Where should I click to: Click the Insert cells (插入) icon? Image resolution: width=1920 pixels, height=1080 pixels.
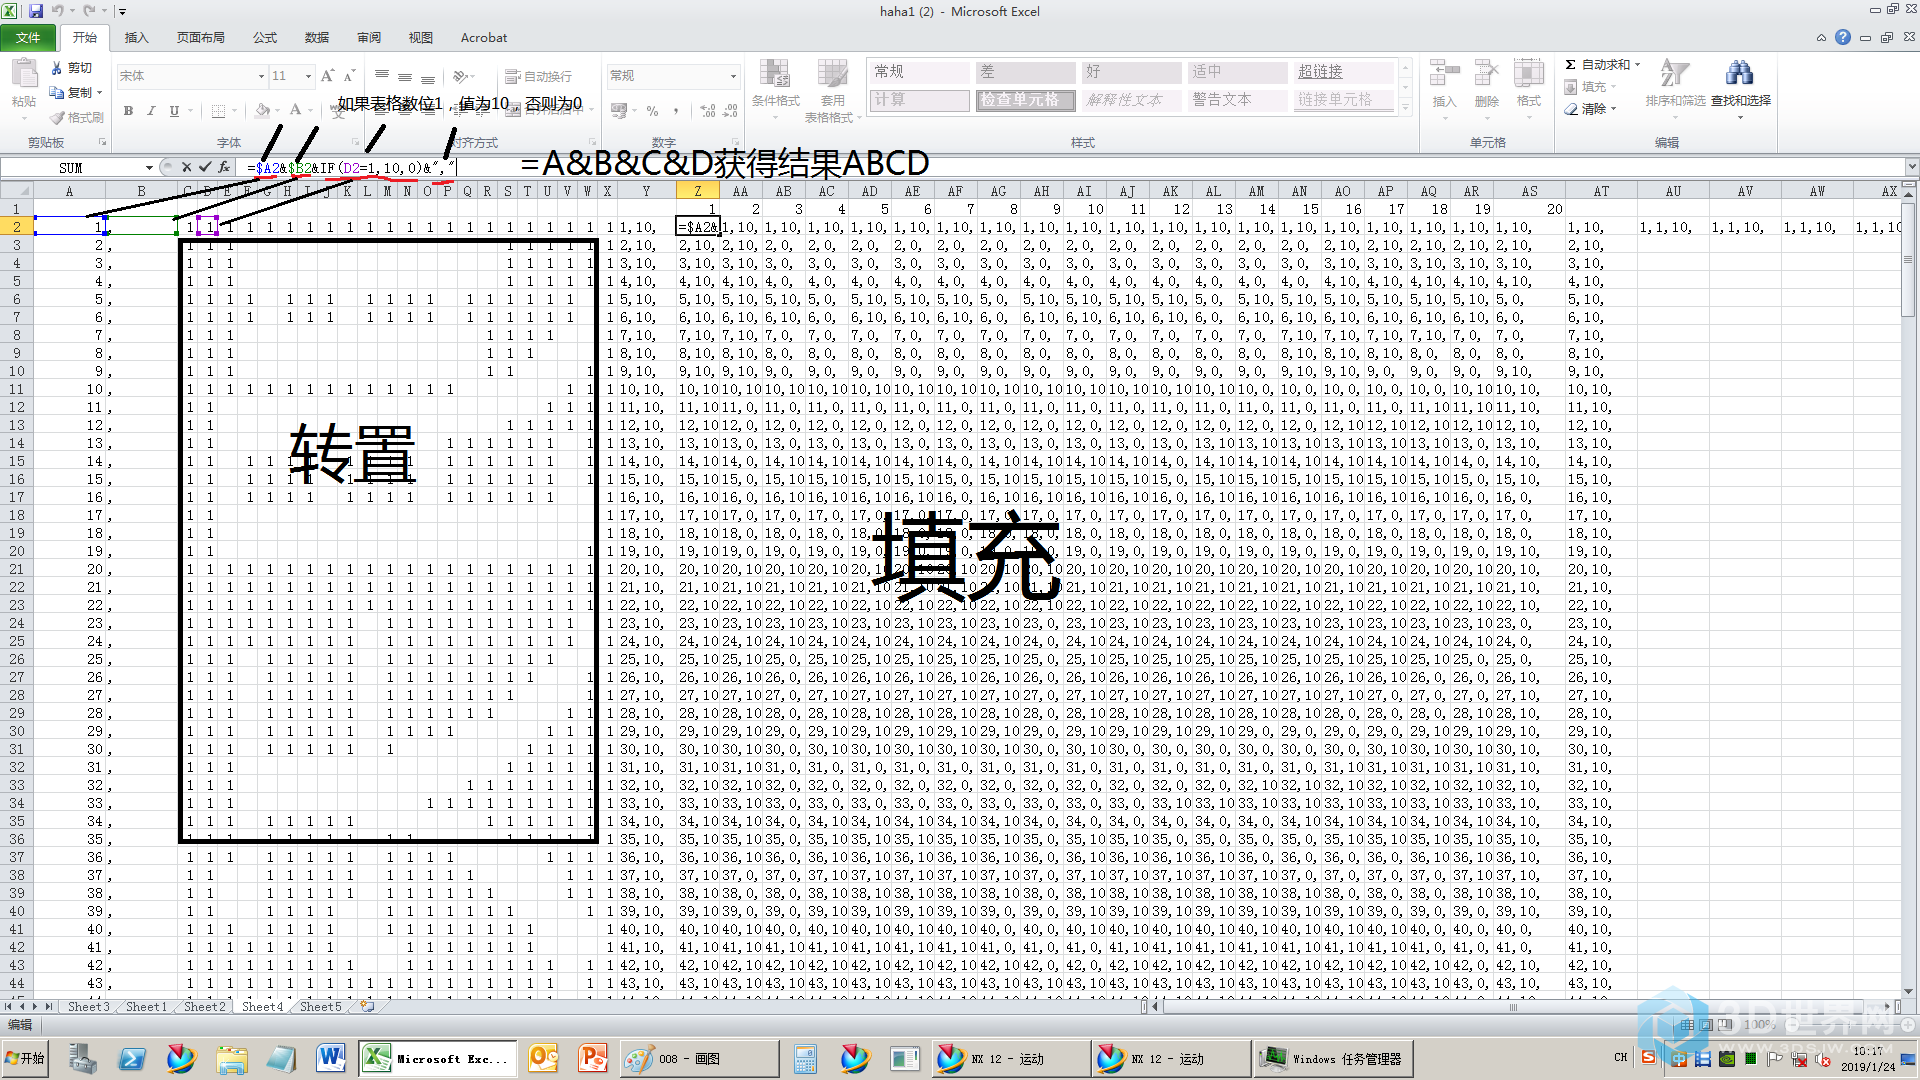point(1444,74)
